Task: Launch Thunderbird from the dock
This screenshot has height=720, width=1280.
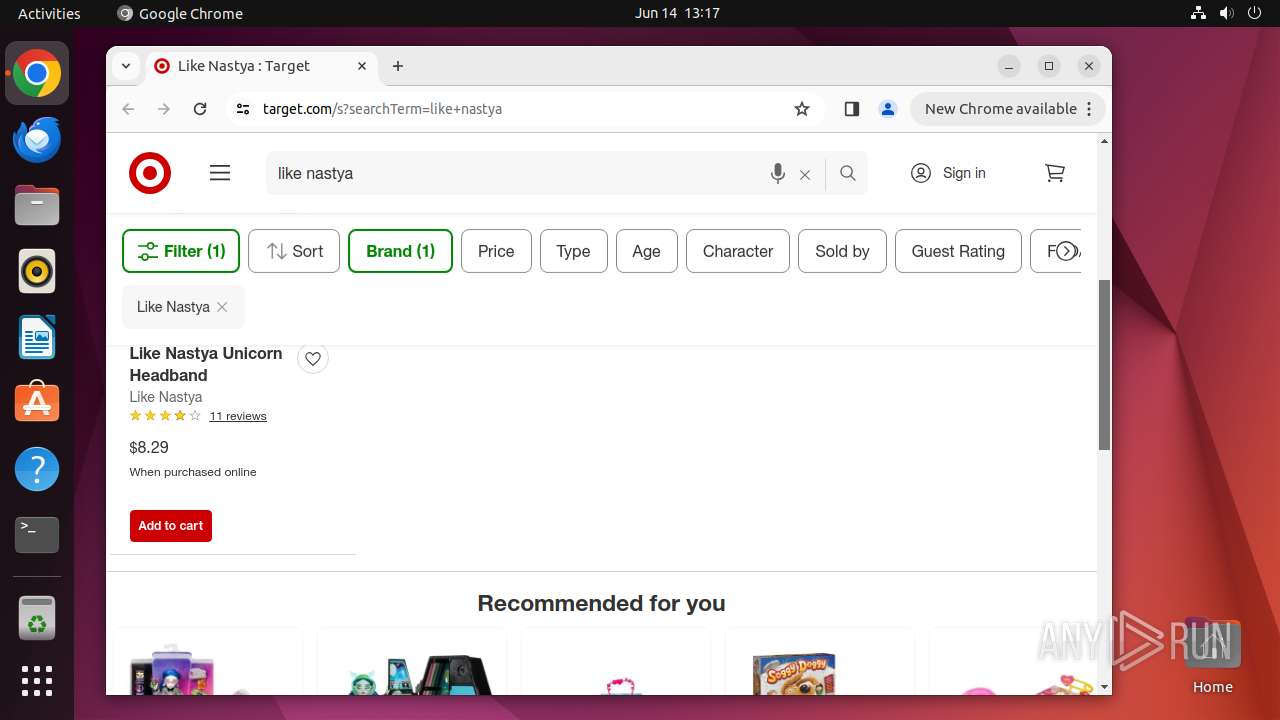Action: [37, 140]
